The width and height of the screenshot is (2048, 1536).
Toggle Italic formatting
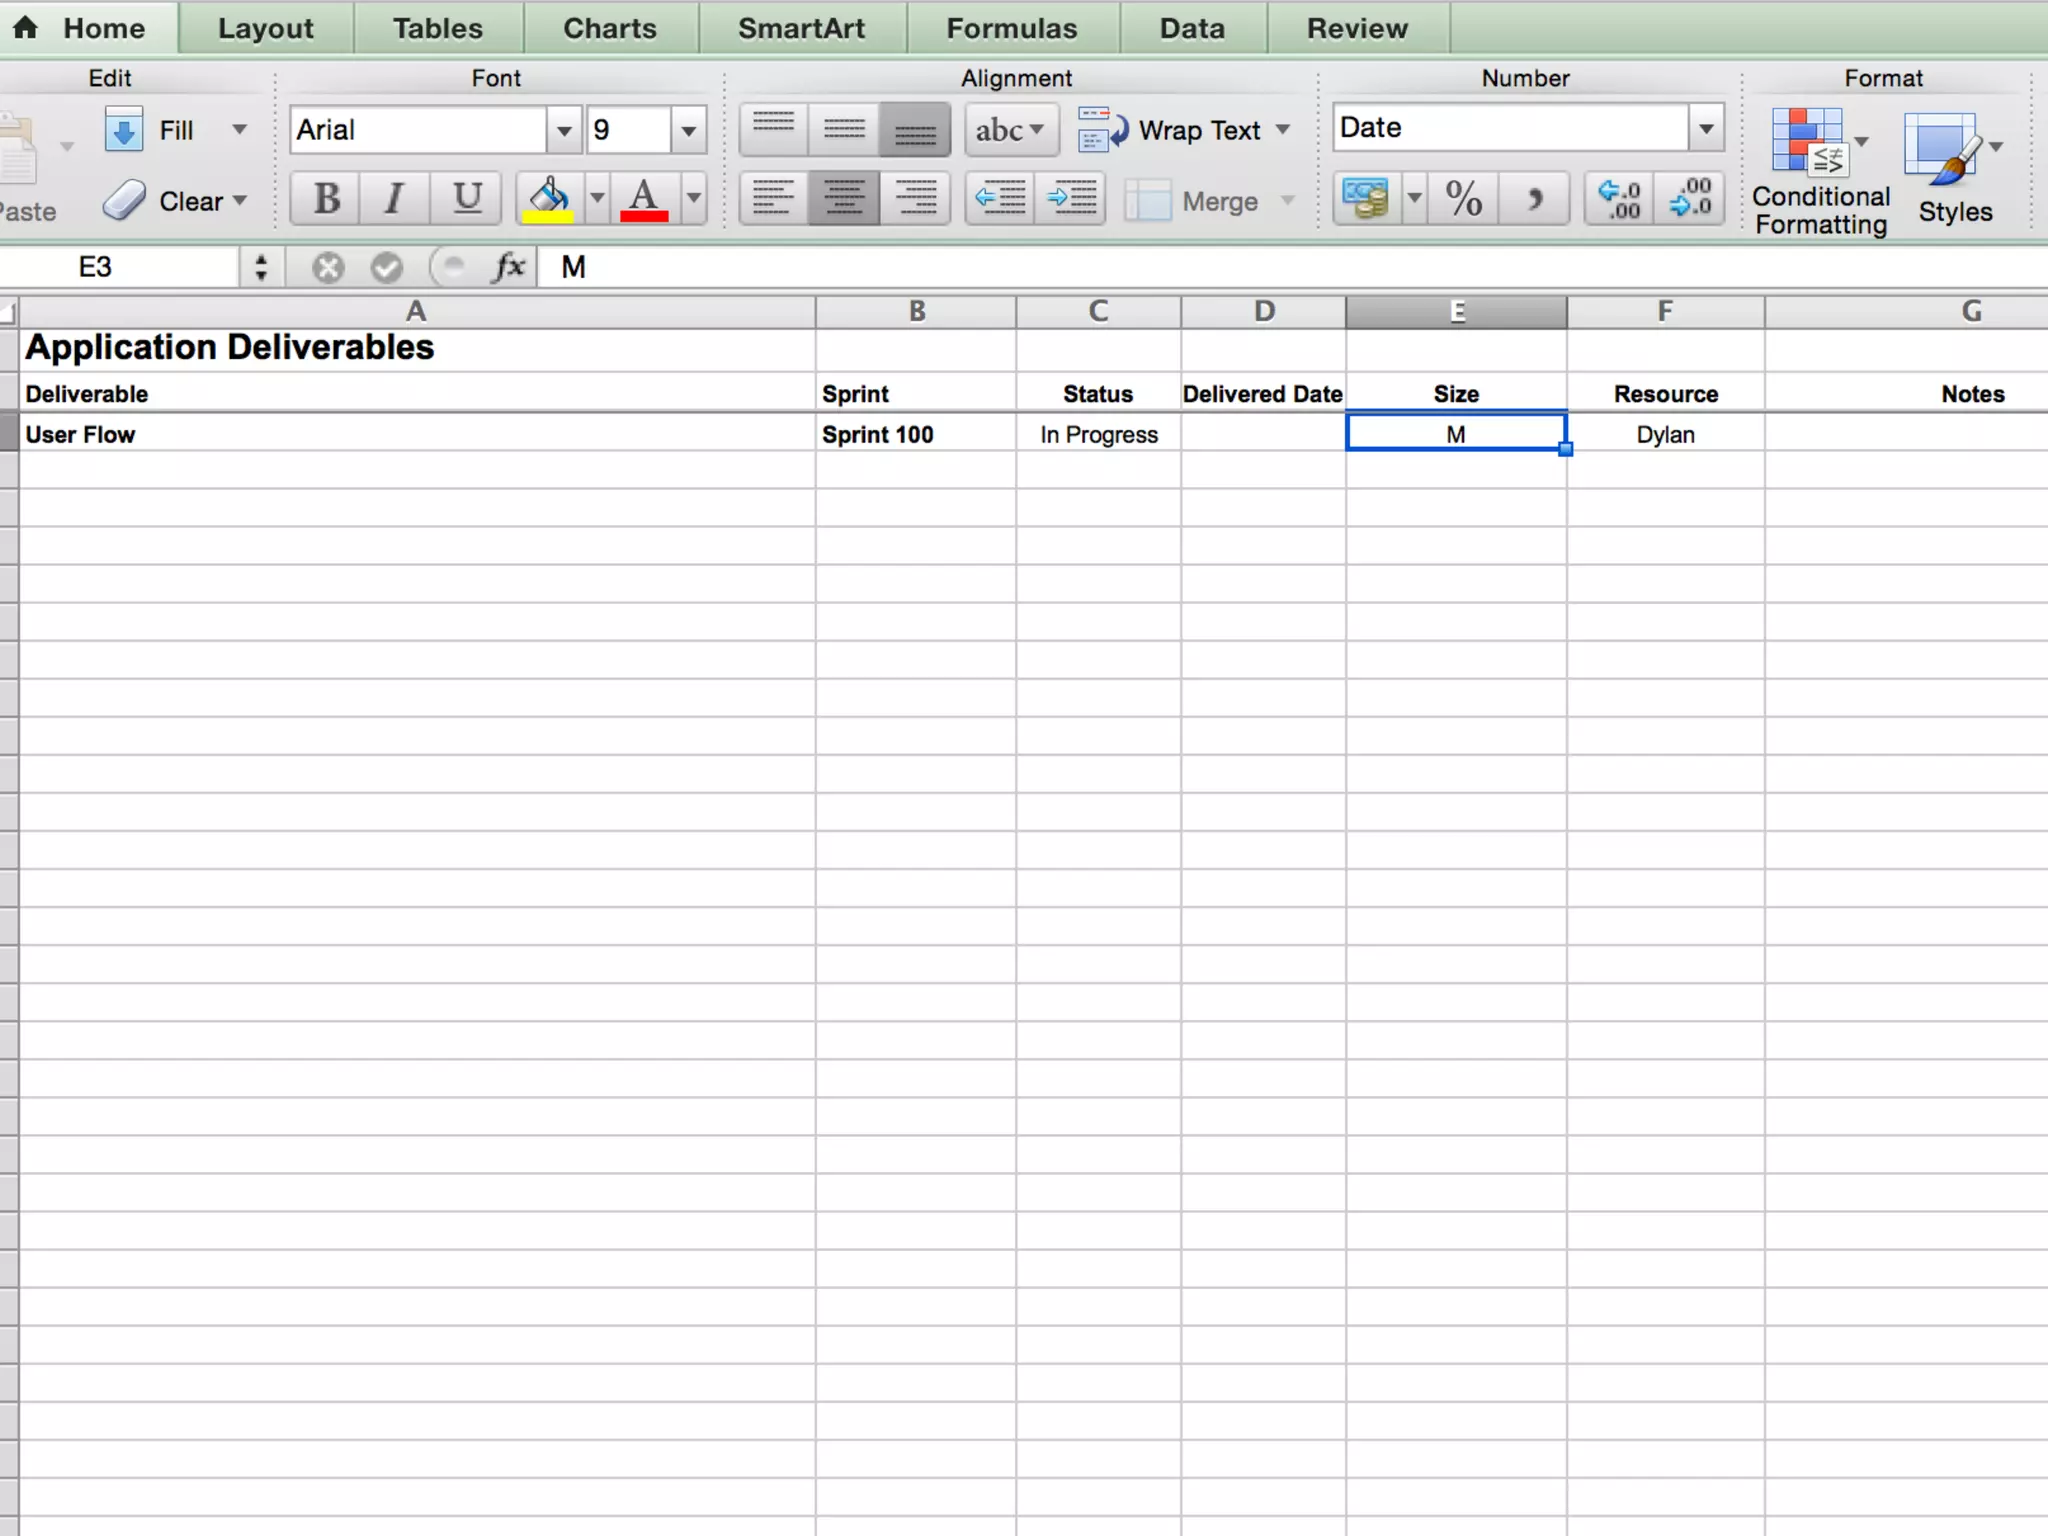[395, 198]
